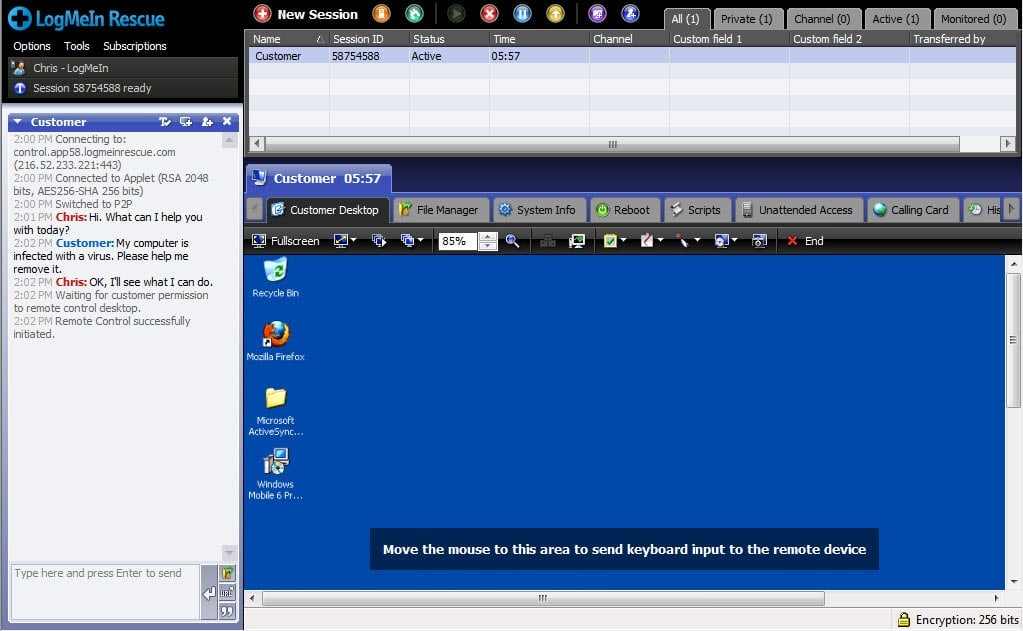Click the Reboot tab
The height and width of the screenshot is (631, 1023).
tap(624, 210)
